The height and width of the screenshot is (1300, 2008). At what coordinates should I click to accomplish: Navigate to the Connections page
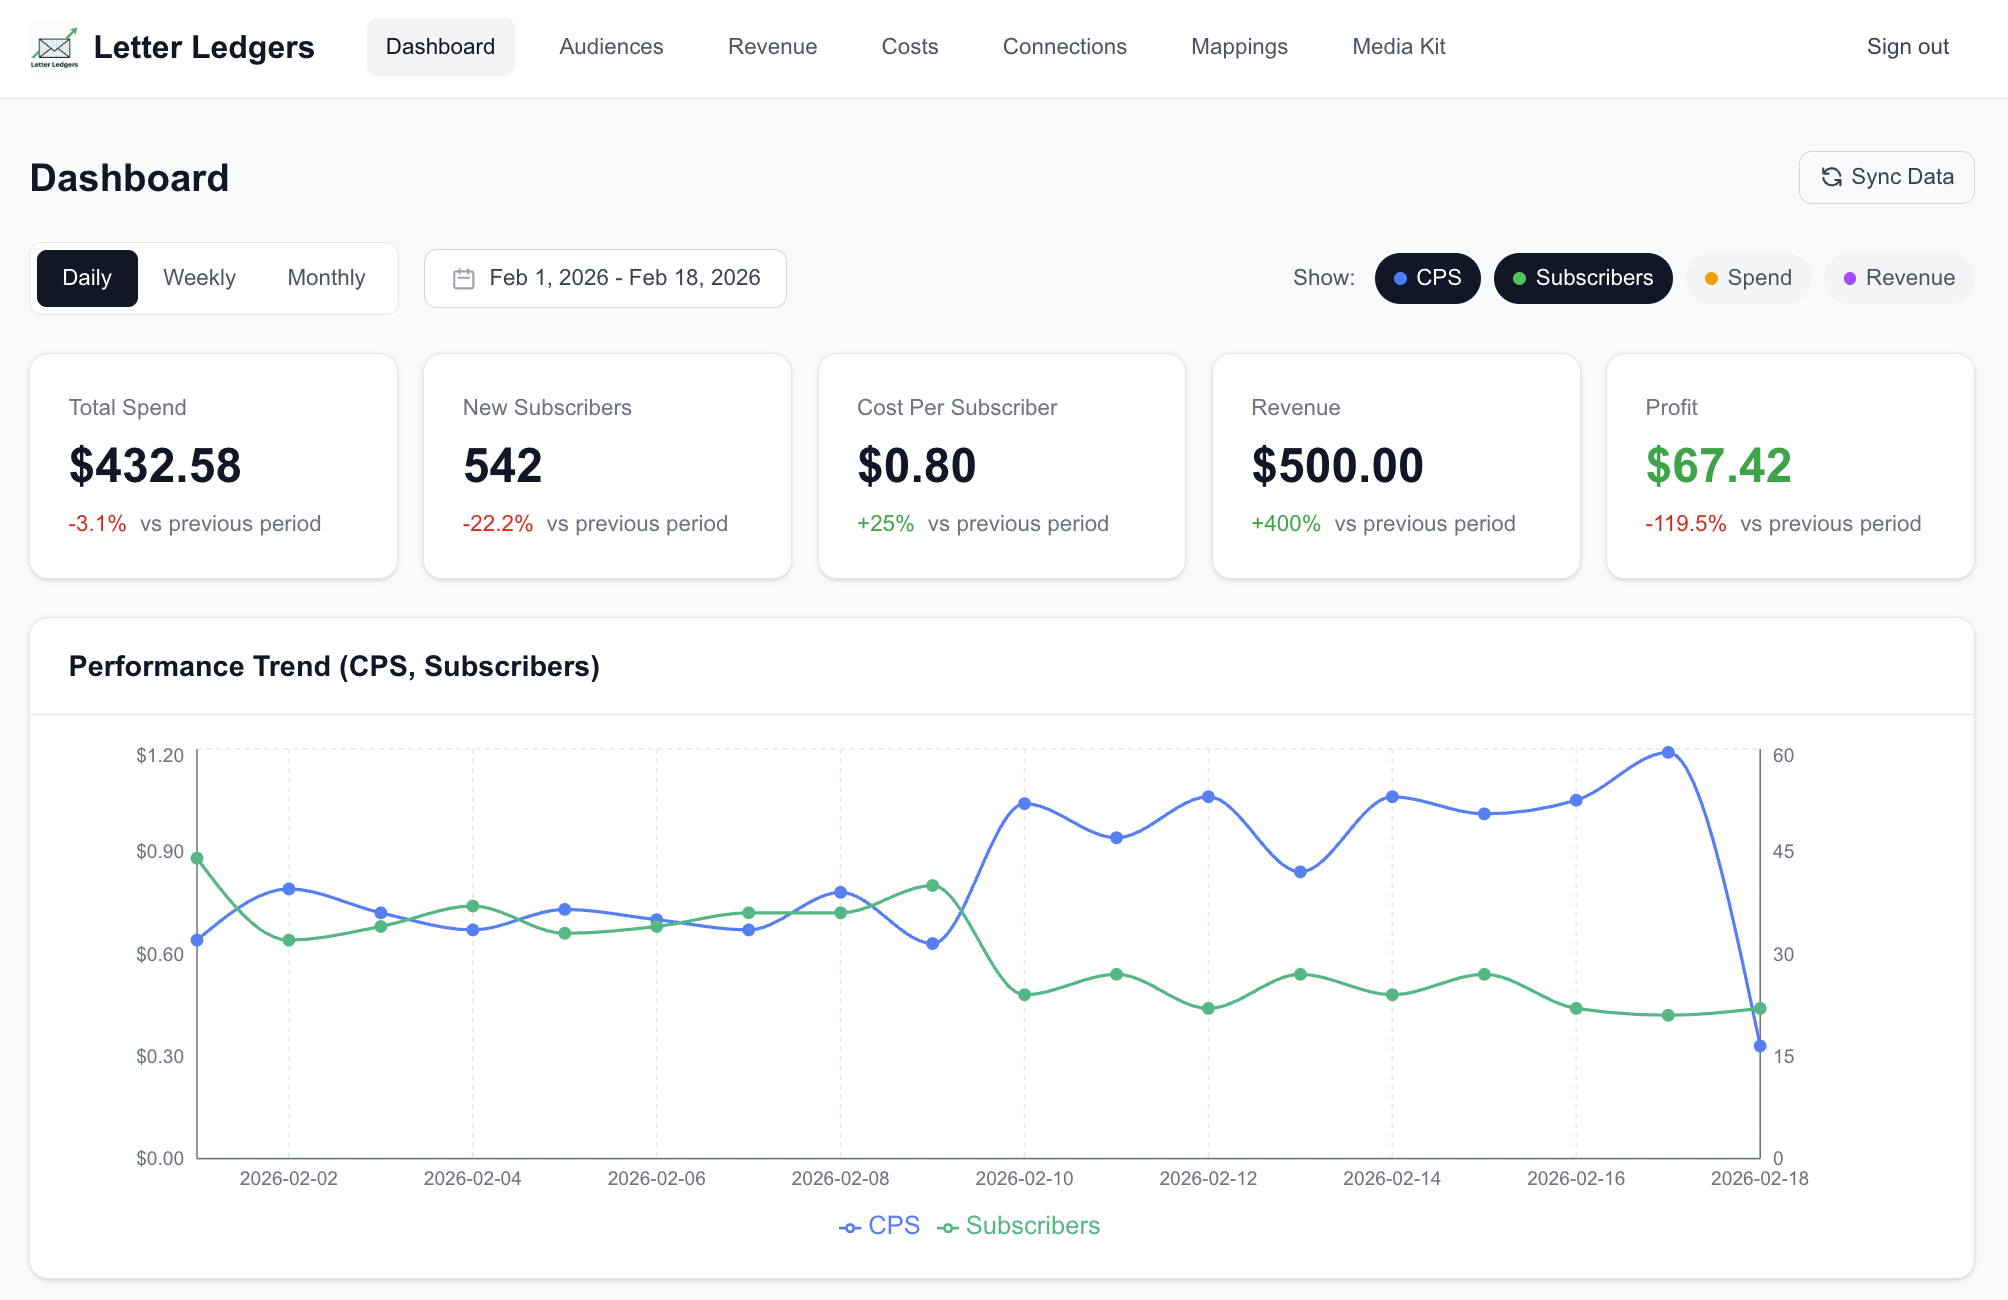[1064, 46]
